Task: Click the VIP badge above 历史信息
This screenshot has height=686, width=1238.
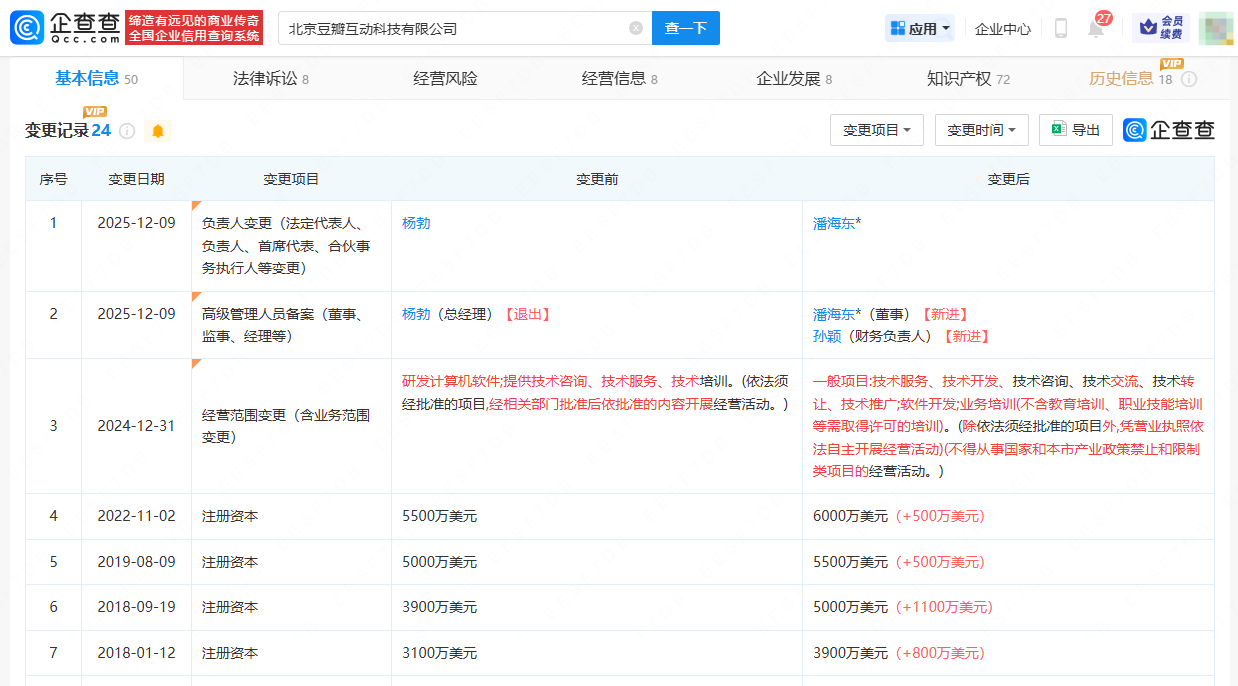Action: click(x=1170, y=63)
